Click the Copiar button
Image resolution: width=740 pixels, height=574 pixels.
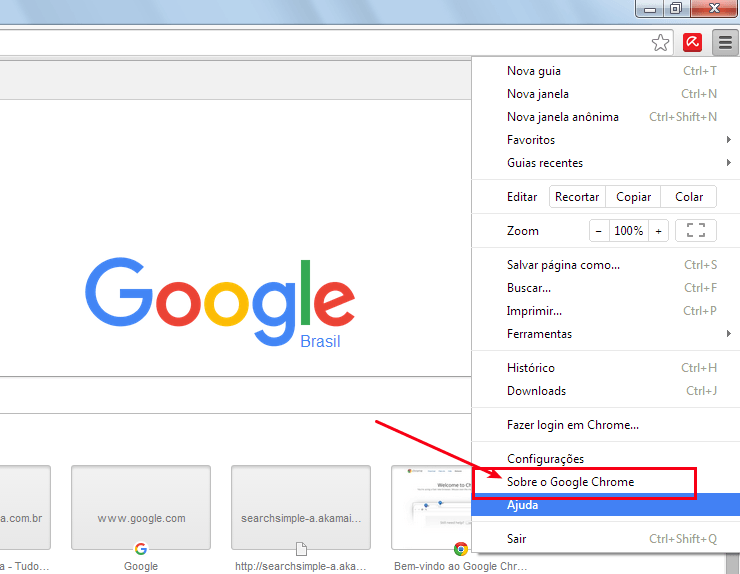click(633, 197)
